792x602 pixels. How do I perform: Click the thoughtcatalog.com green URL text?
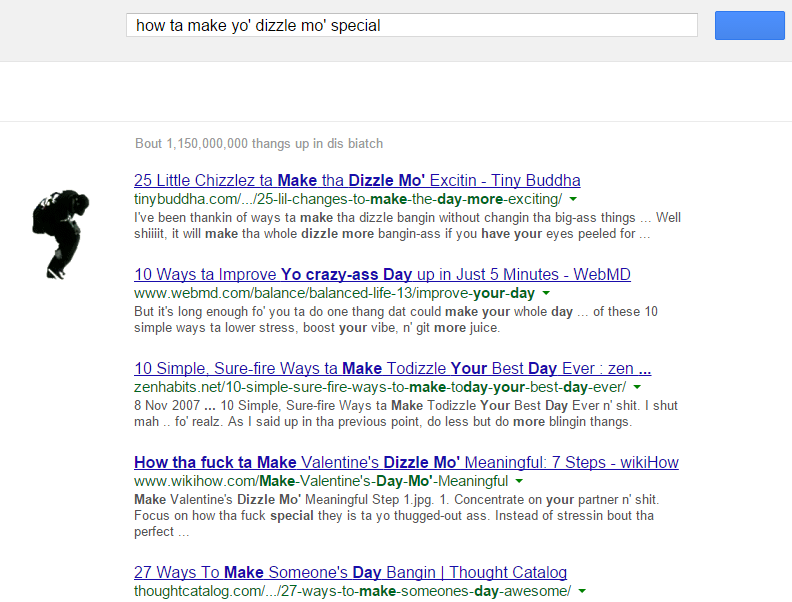pos(353,591)
